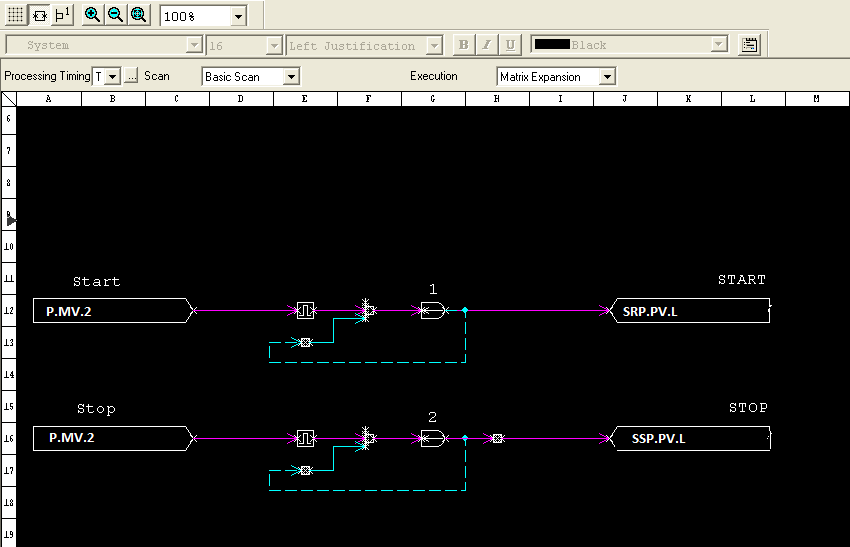Viewport: 850px width, 547px height.
Task: Select the pulse timer element in row 12
Action: point(306,311)
